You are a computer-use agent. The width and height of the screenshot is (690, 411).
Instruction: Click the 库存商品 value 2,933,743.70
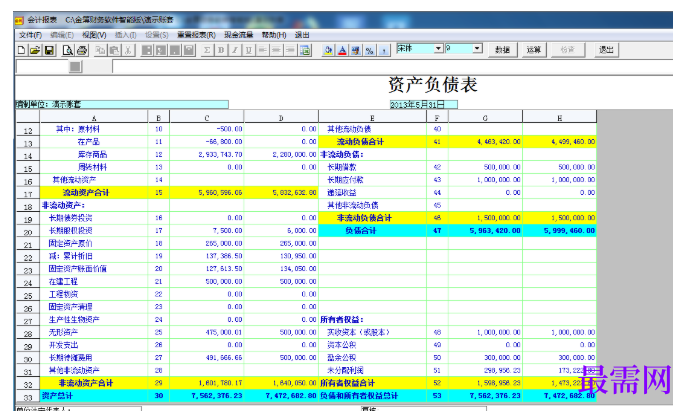(207, 154)
